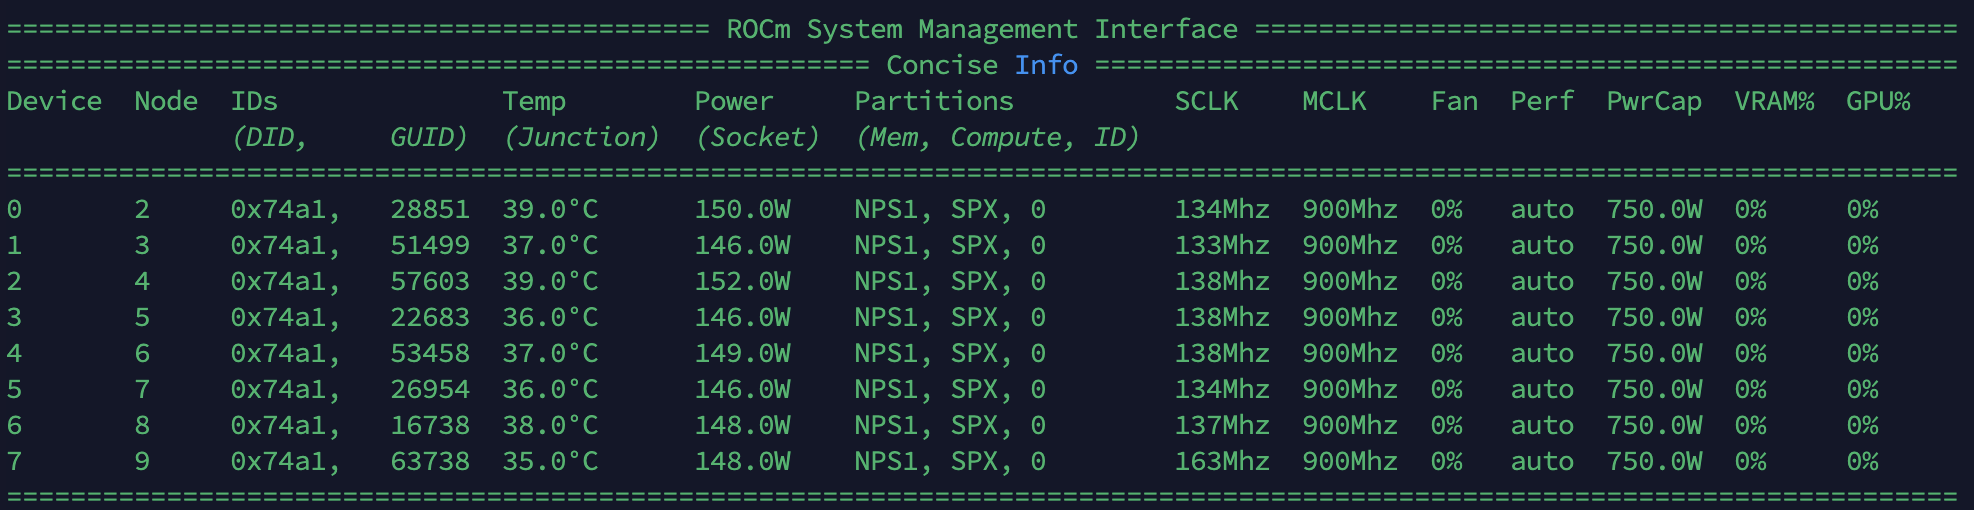Click the 'ROCm System Management Interface' title text
The height and width of the screenshot is (510, 1974).
coord(982,29)
